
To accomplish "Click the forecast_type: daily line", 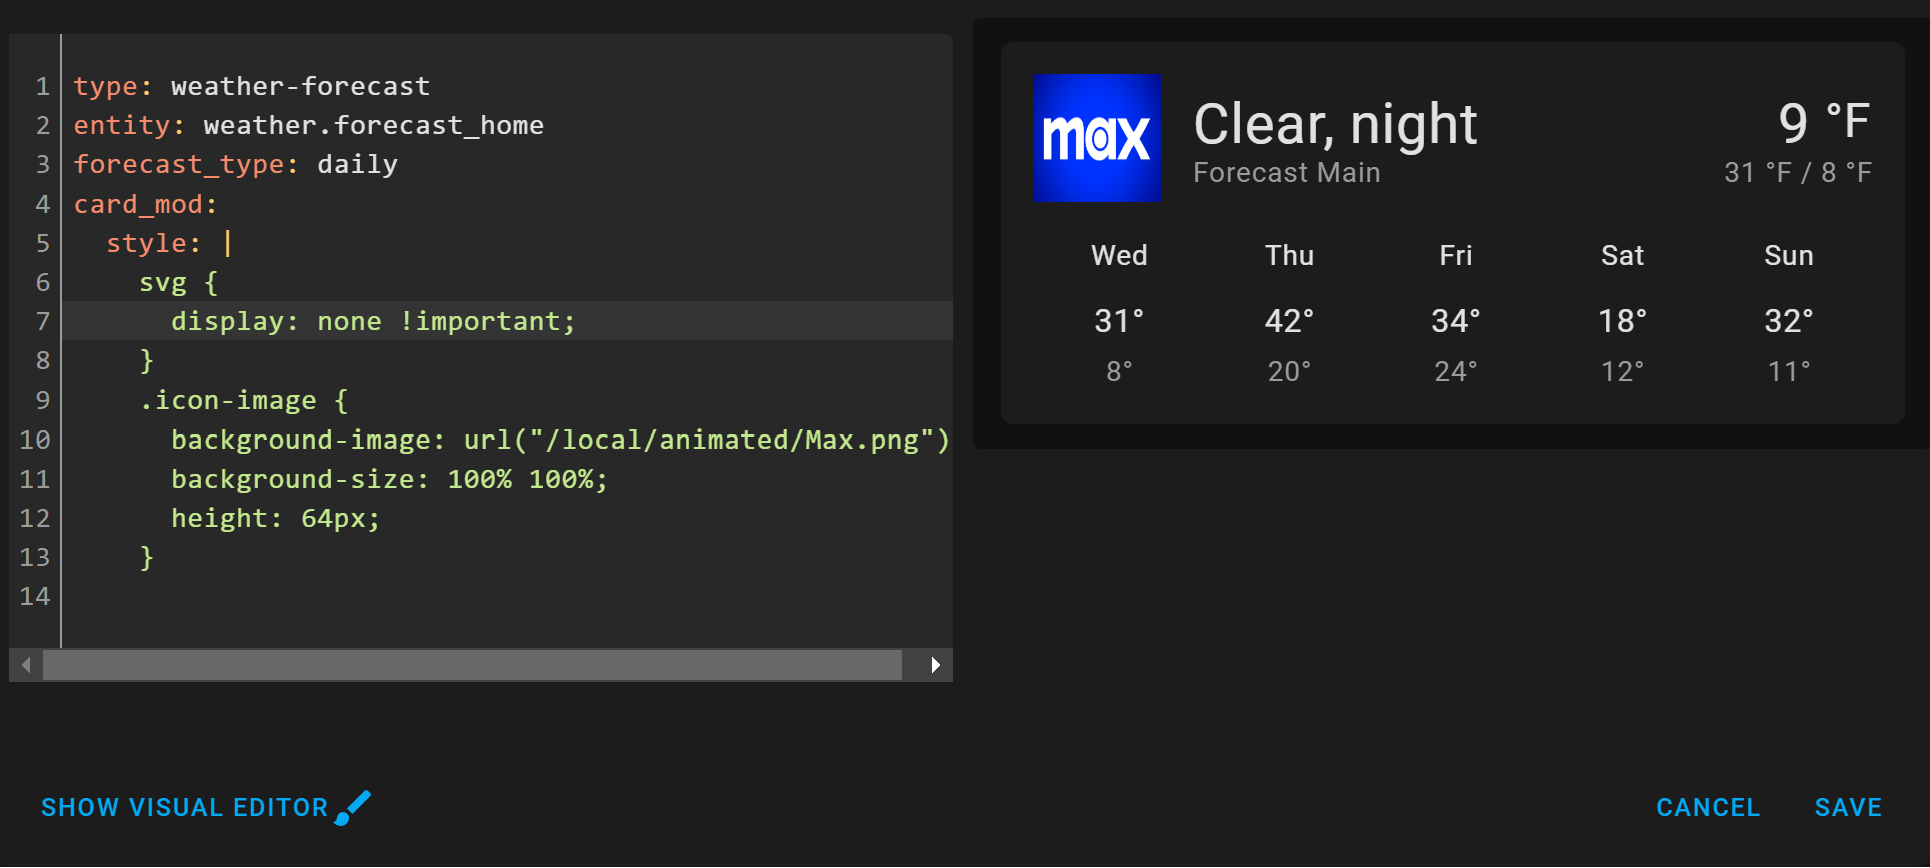I will tap(235, 164).
